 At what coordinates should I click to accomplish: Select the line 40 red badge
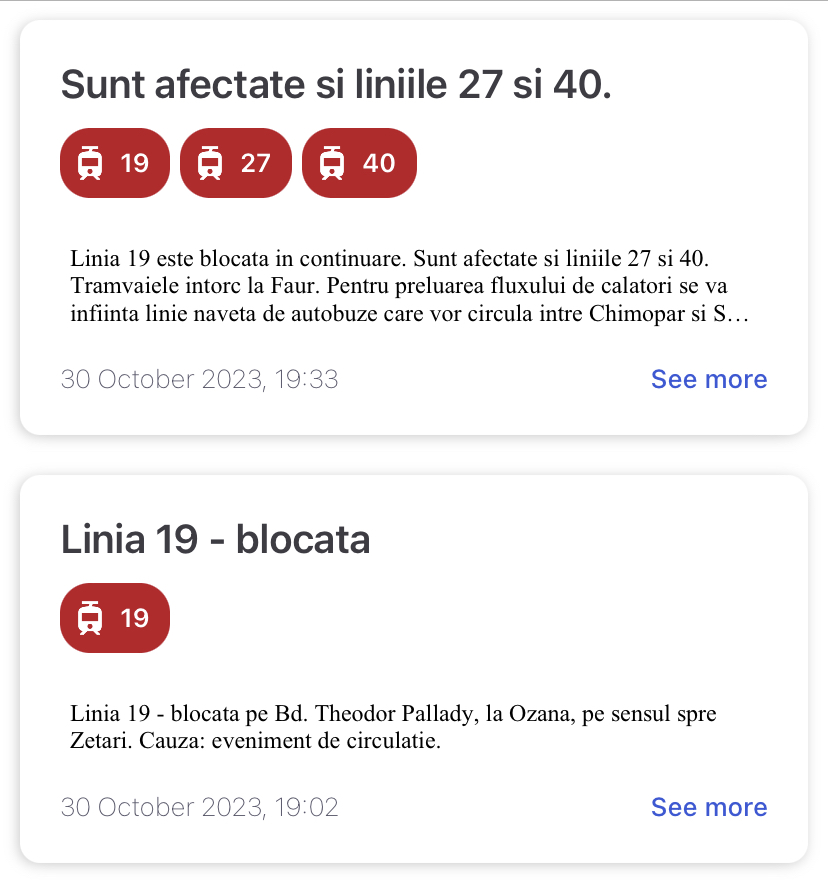tap(359, 163)
